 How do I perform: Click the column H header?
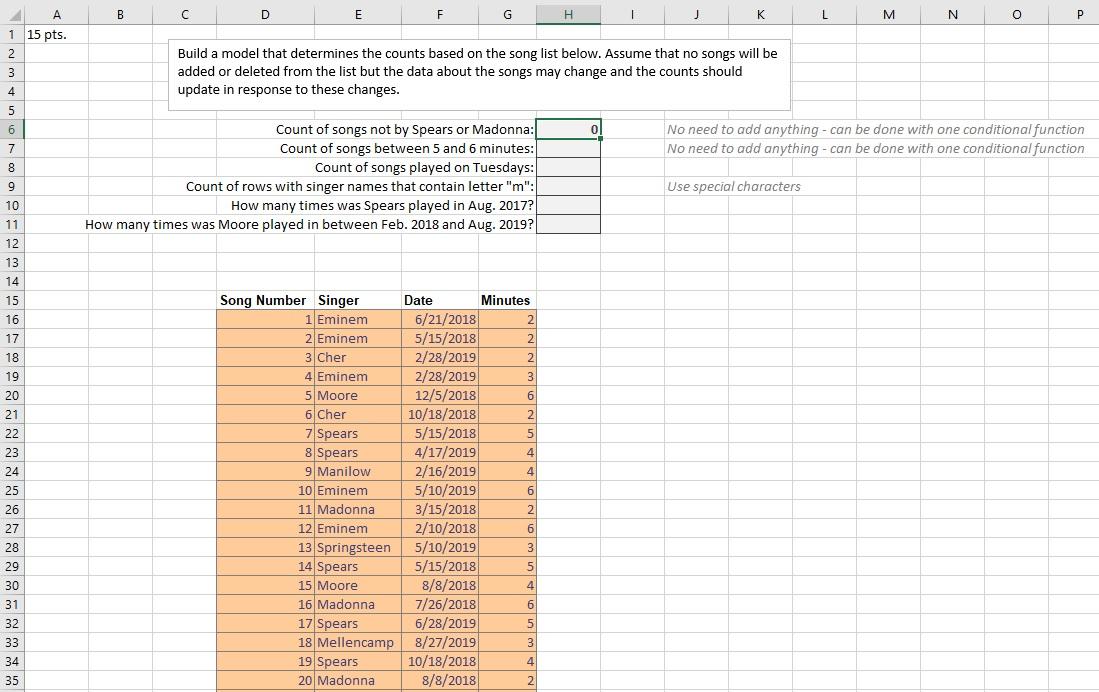click(568, 14)
